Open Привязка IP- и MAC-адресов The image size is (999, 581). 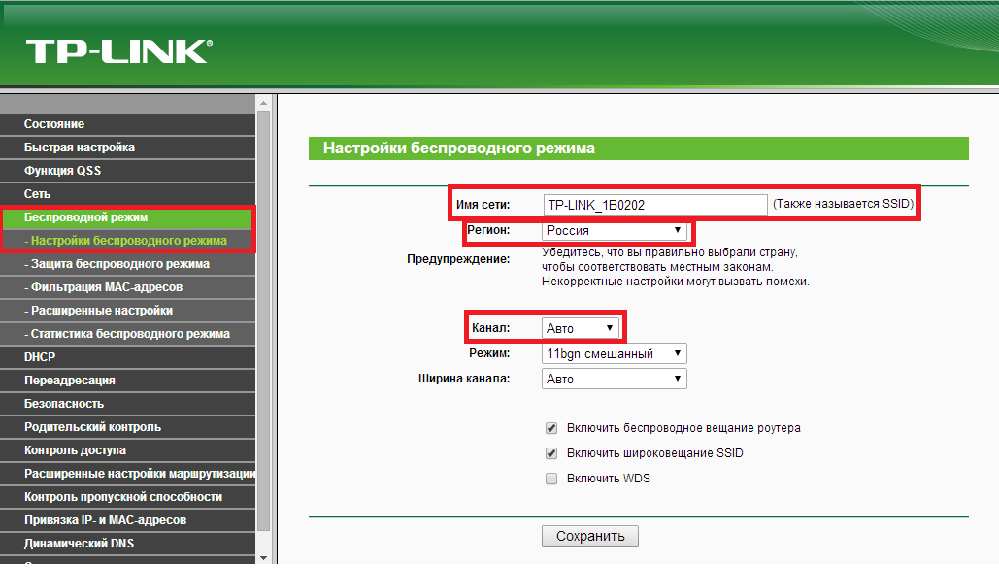pos(127,520)
